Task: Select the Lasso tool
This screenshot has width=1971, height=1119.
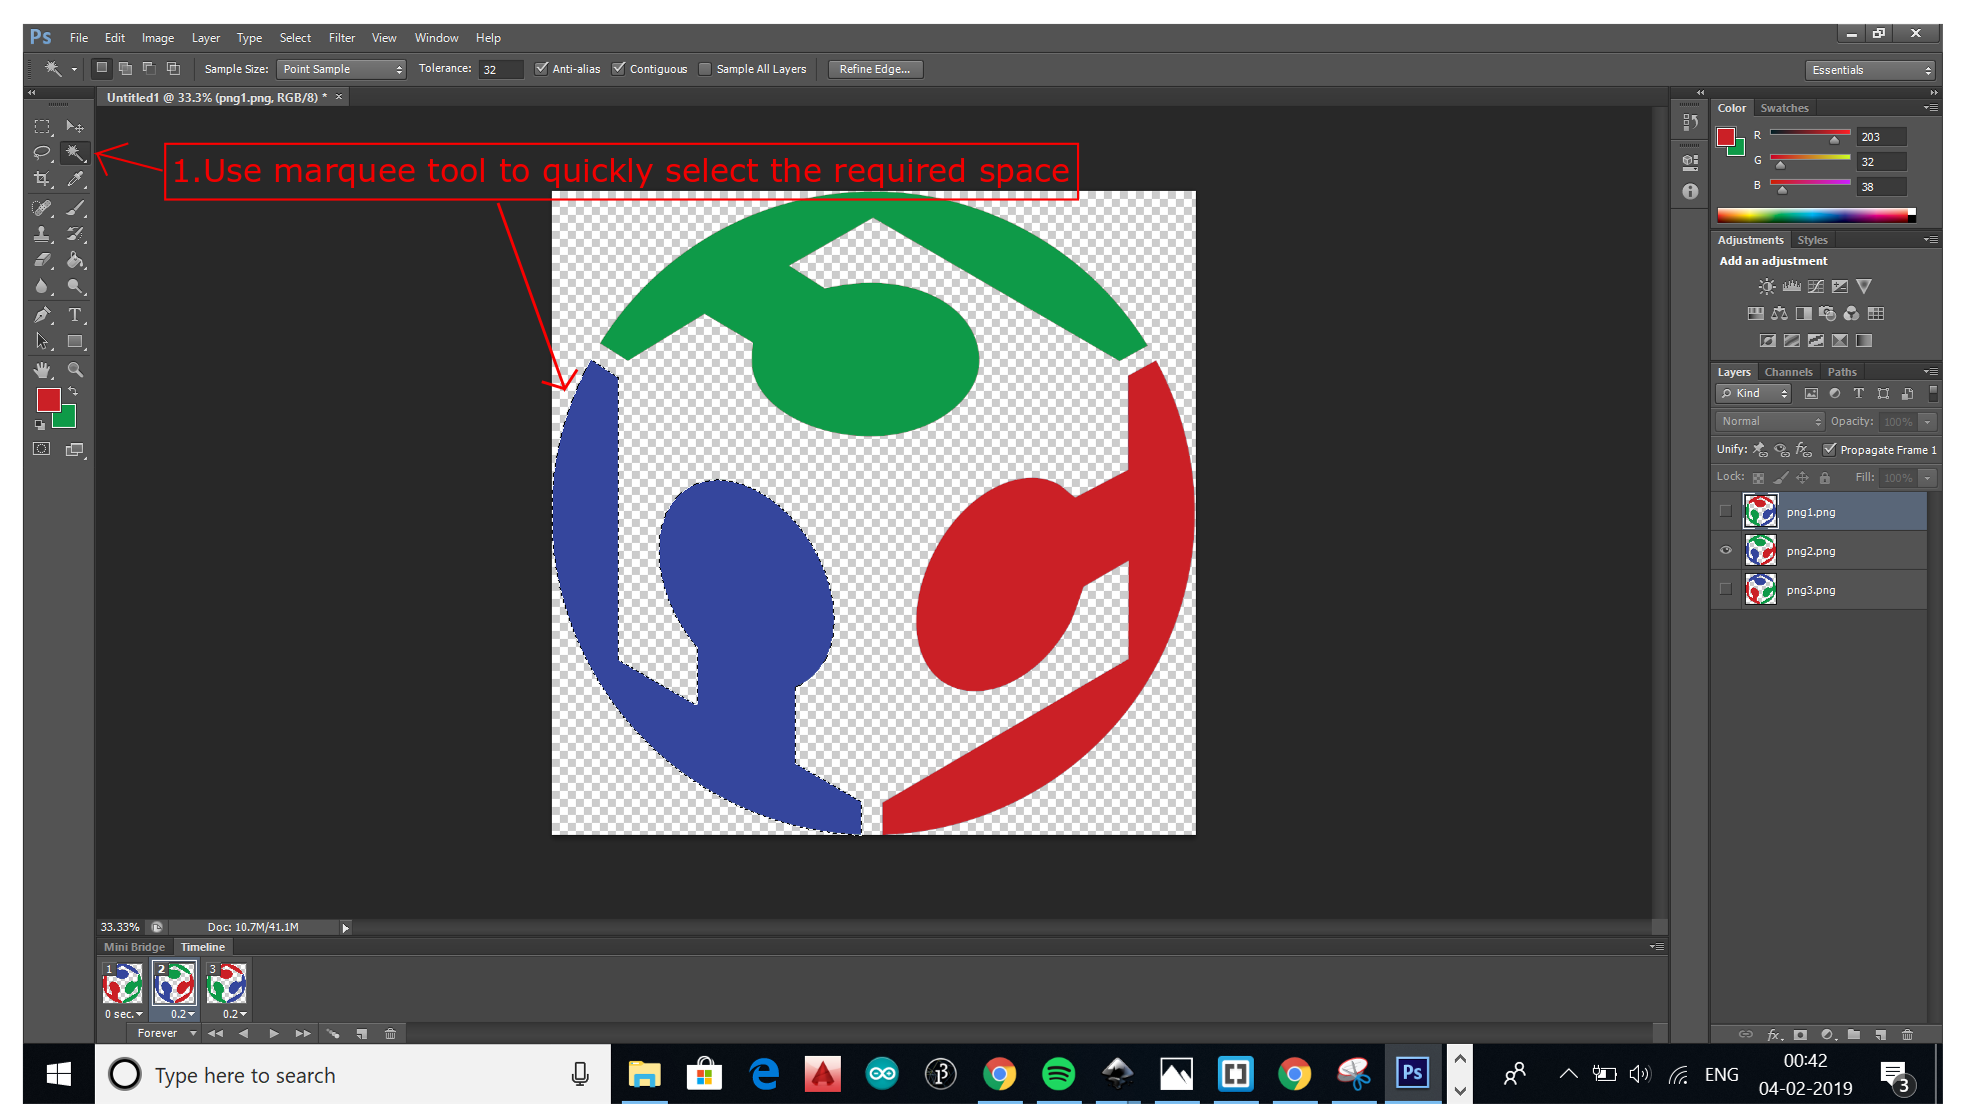Action: pos(42,153)
